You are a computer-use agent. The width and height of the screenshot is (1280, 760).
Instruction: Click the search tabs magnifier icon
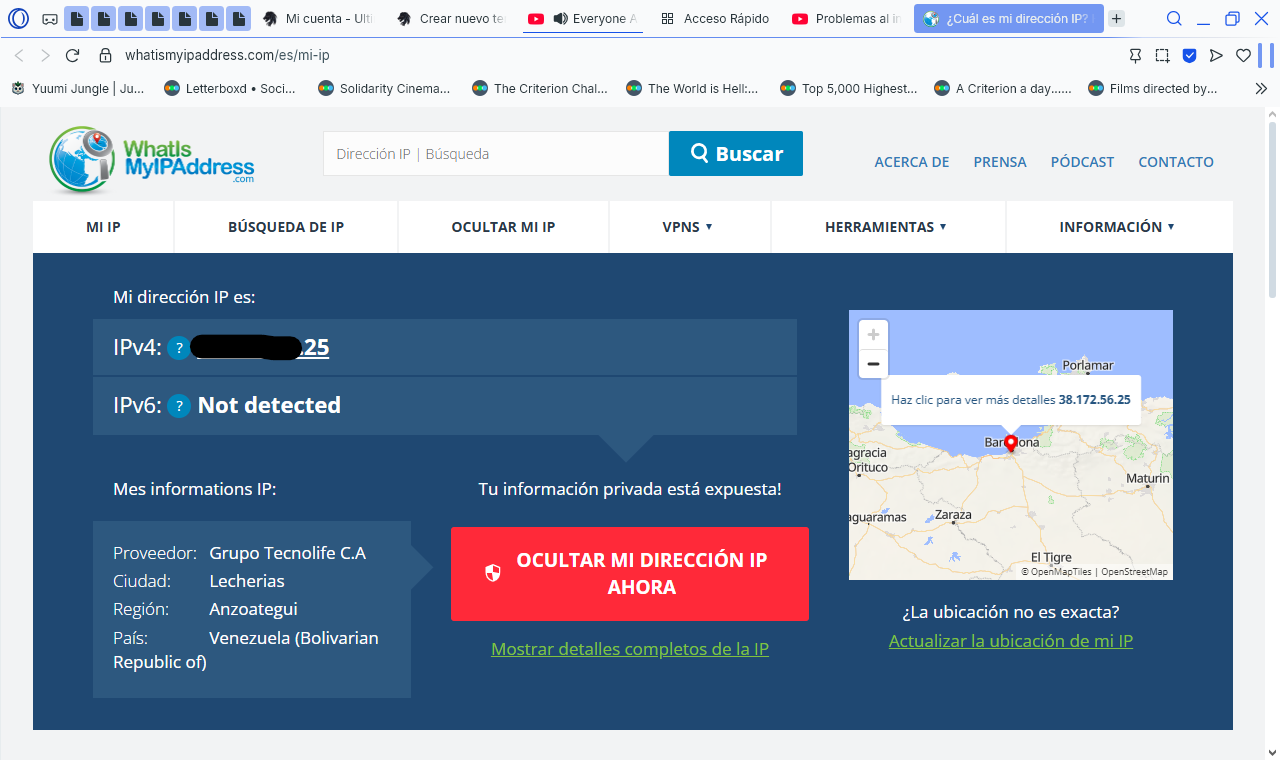click(1174, 18)
